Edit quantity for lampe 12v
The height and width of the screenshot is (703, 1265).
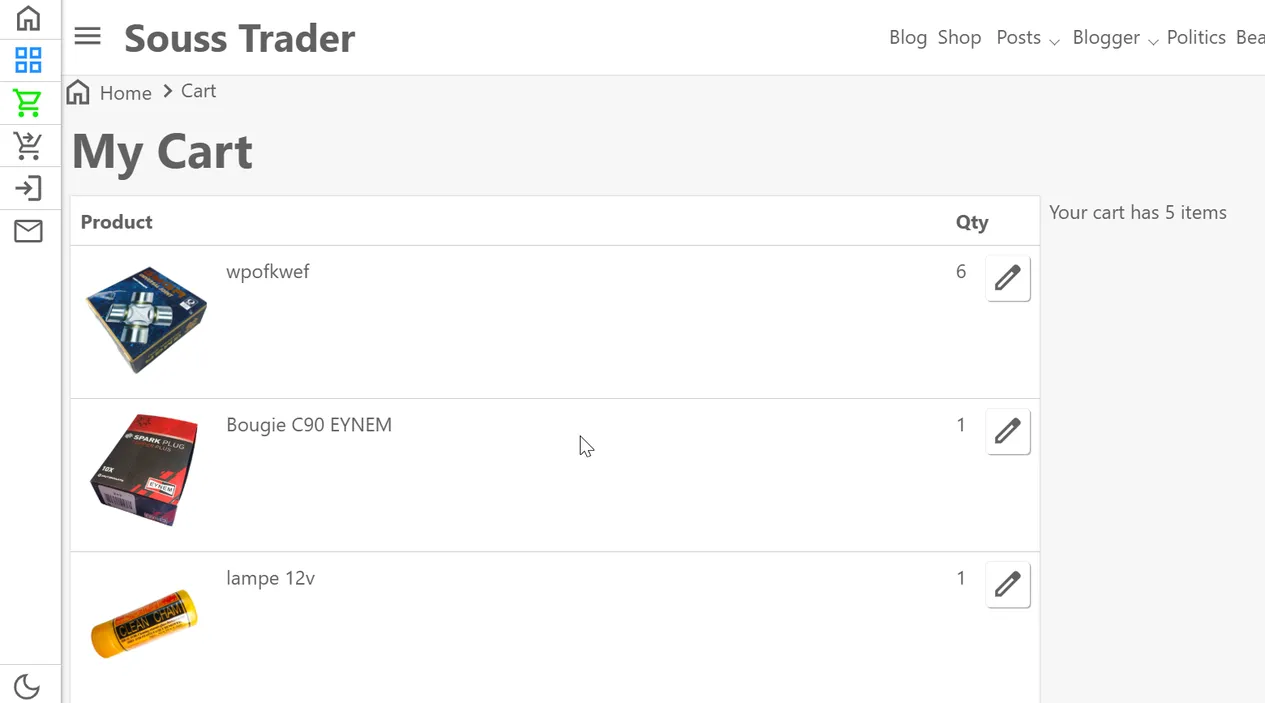pos(1007,584)
